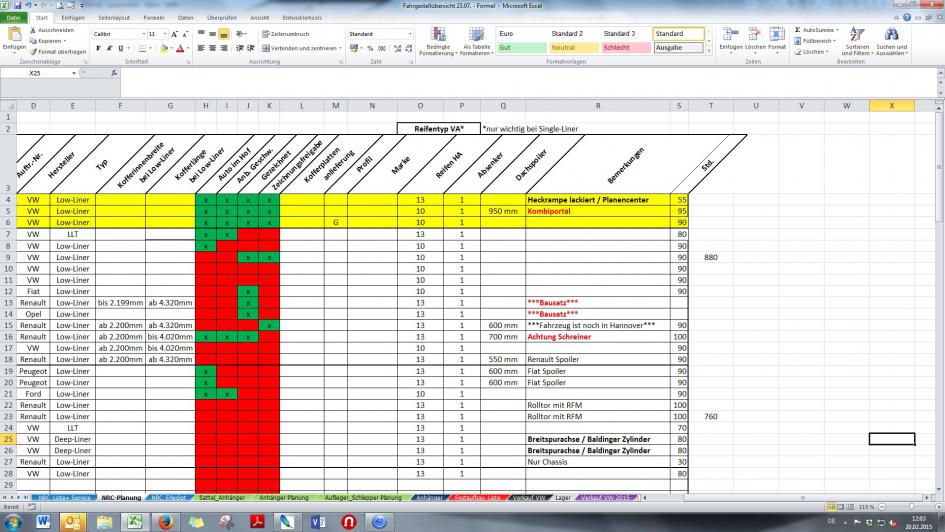Click the fx insert function icon
This screenshot has width=945, height=532.
(x=114, y=73)
